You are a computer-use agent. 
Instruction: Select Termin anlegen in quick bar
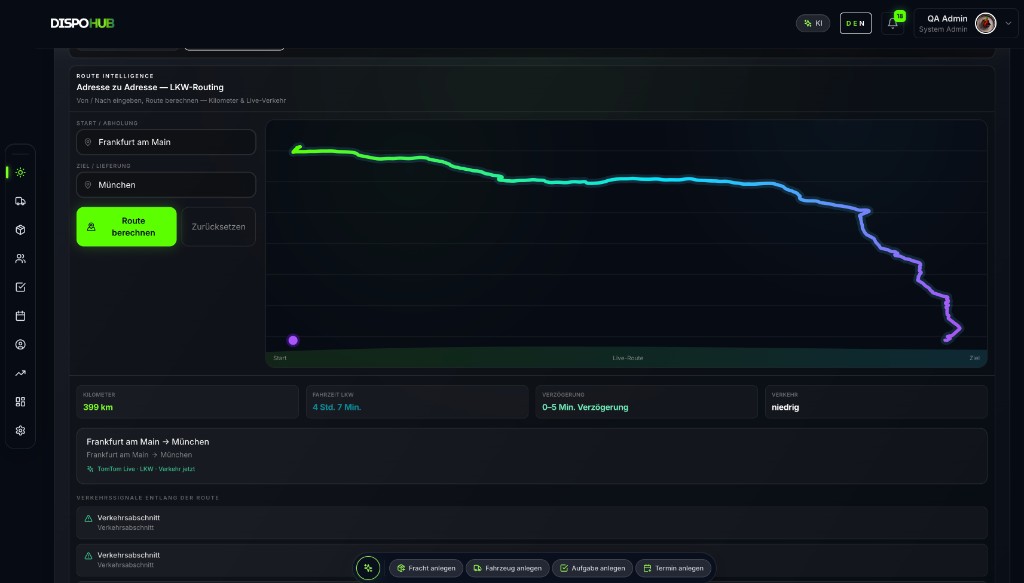pos(673,568)
